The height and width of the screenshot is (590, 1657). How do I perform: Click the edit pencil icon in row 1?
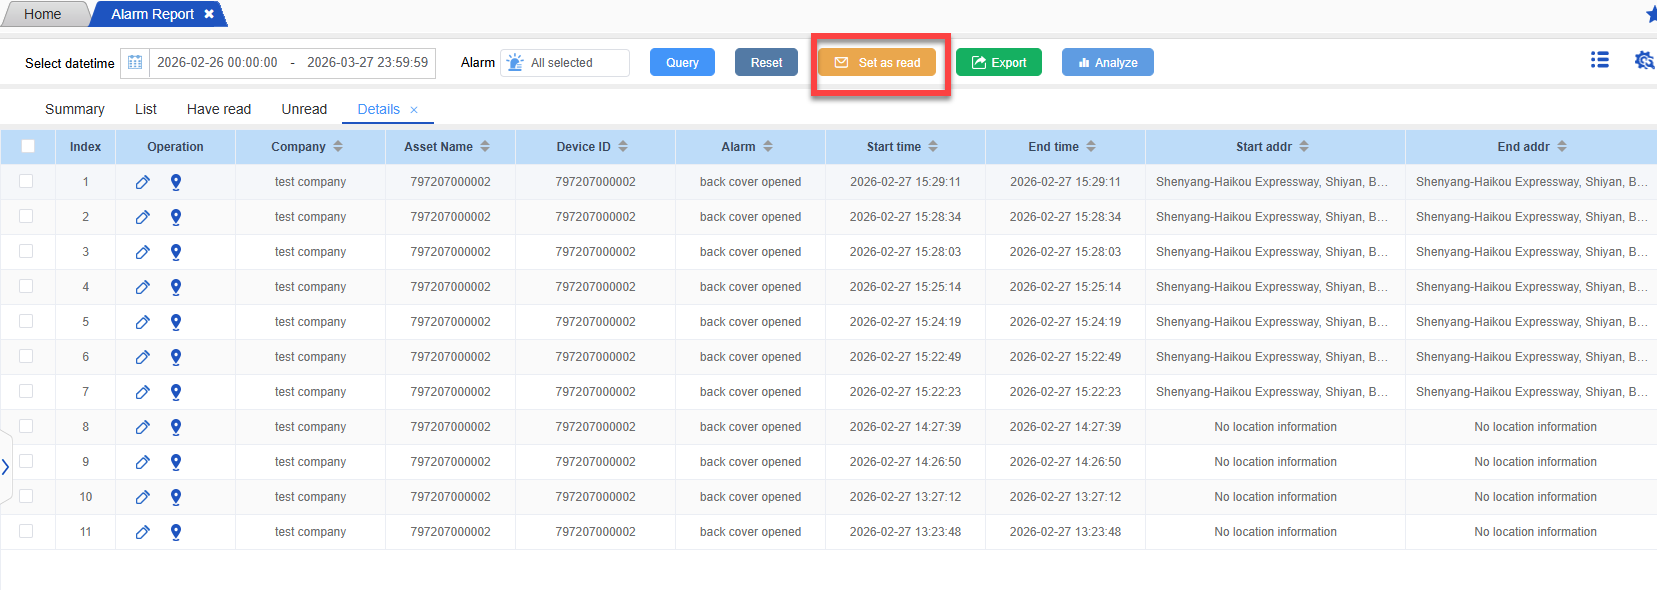pos(143,182)
